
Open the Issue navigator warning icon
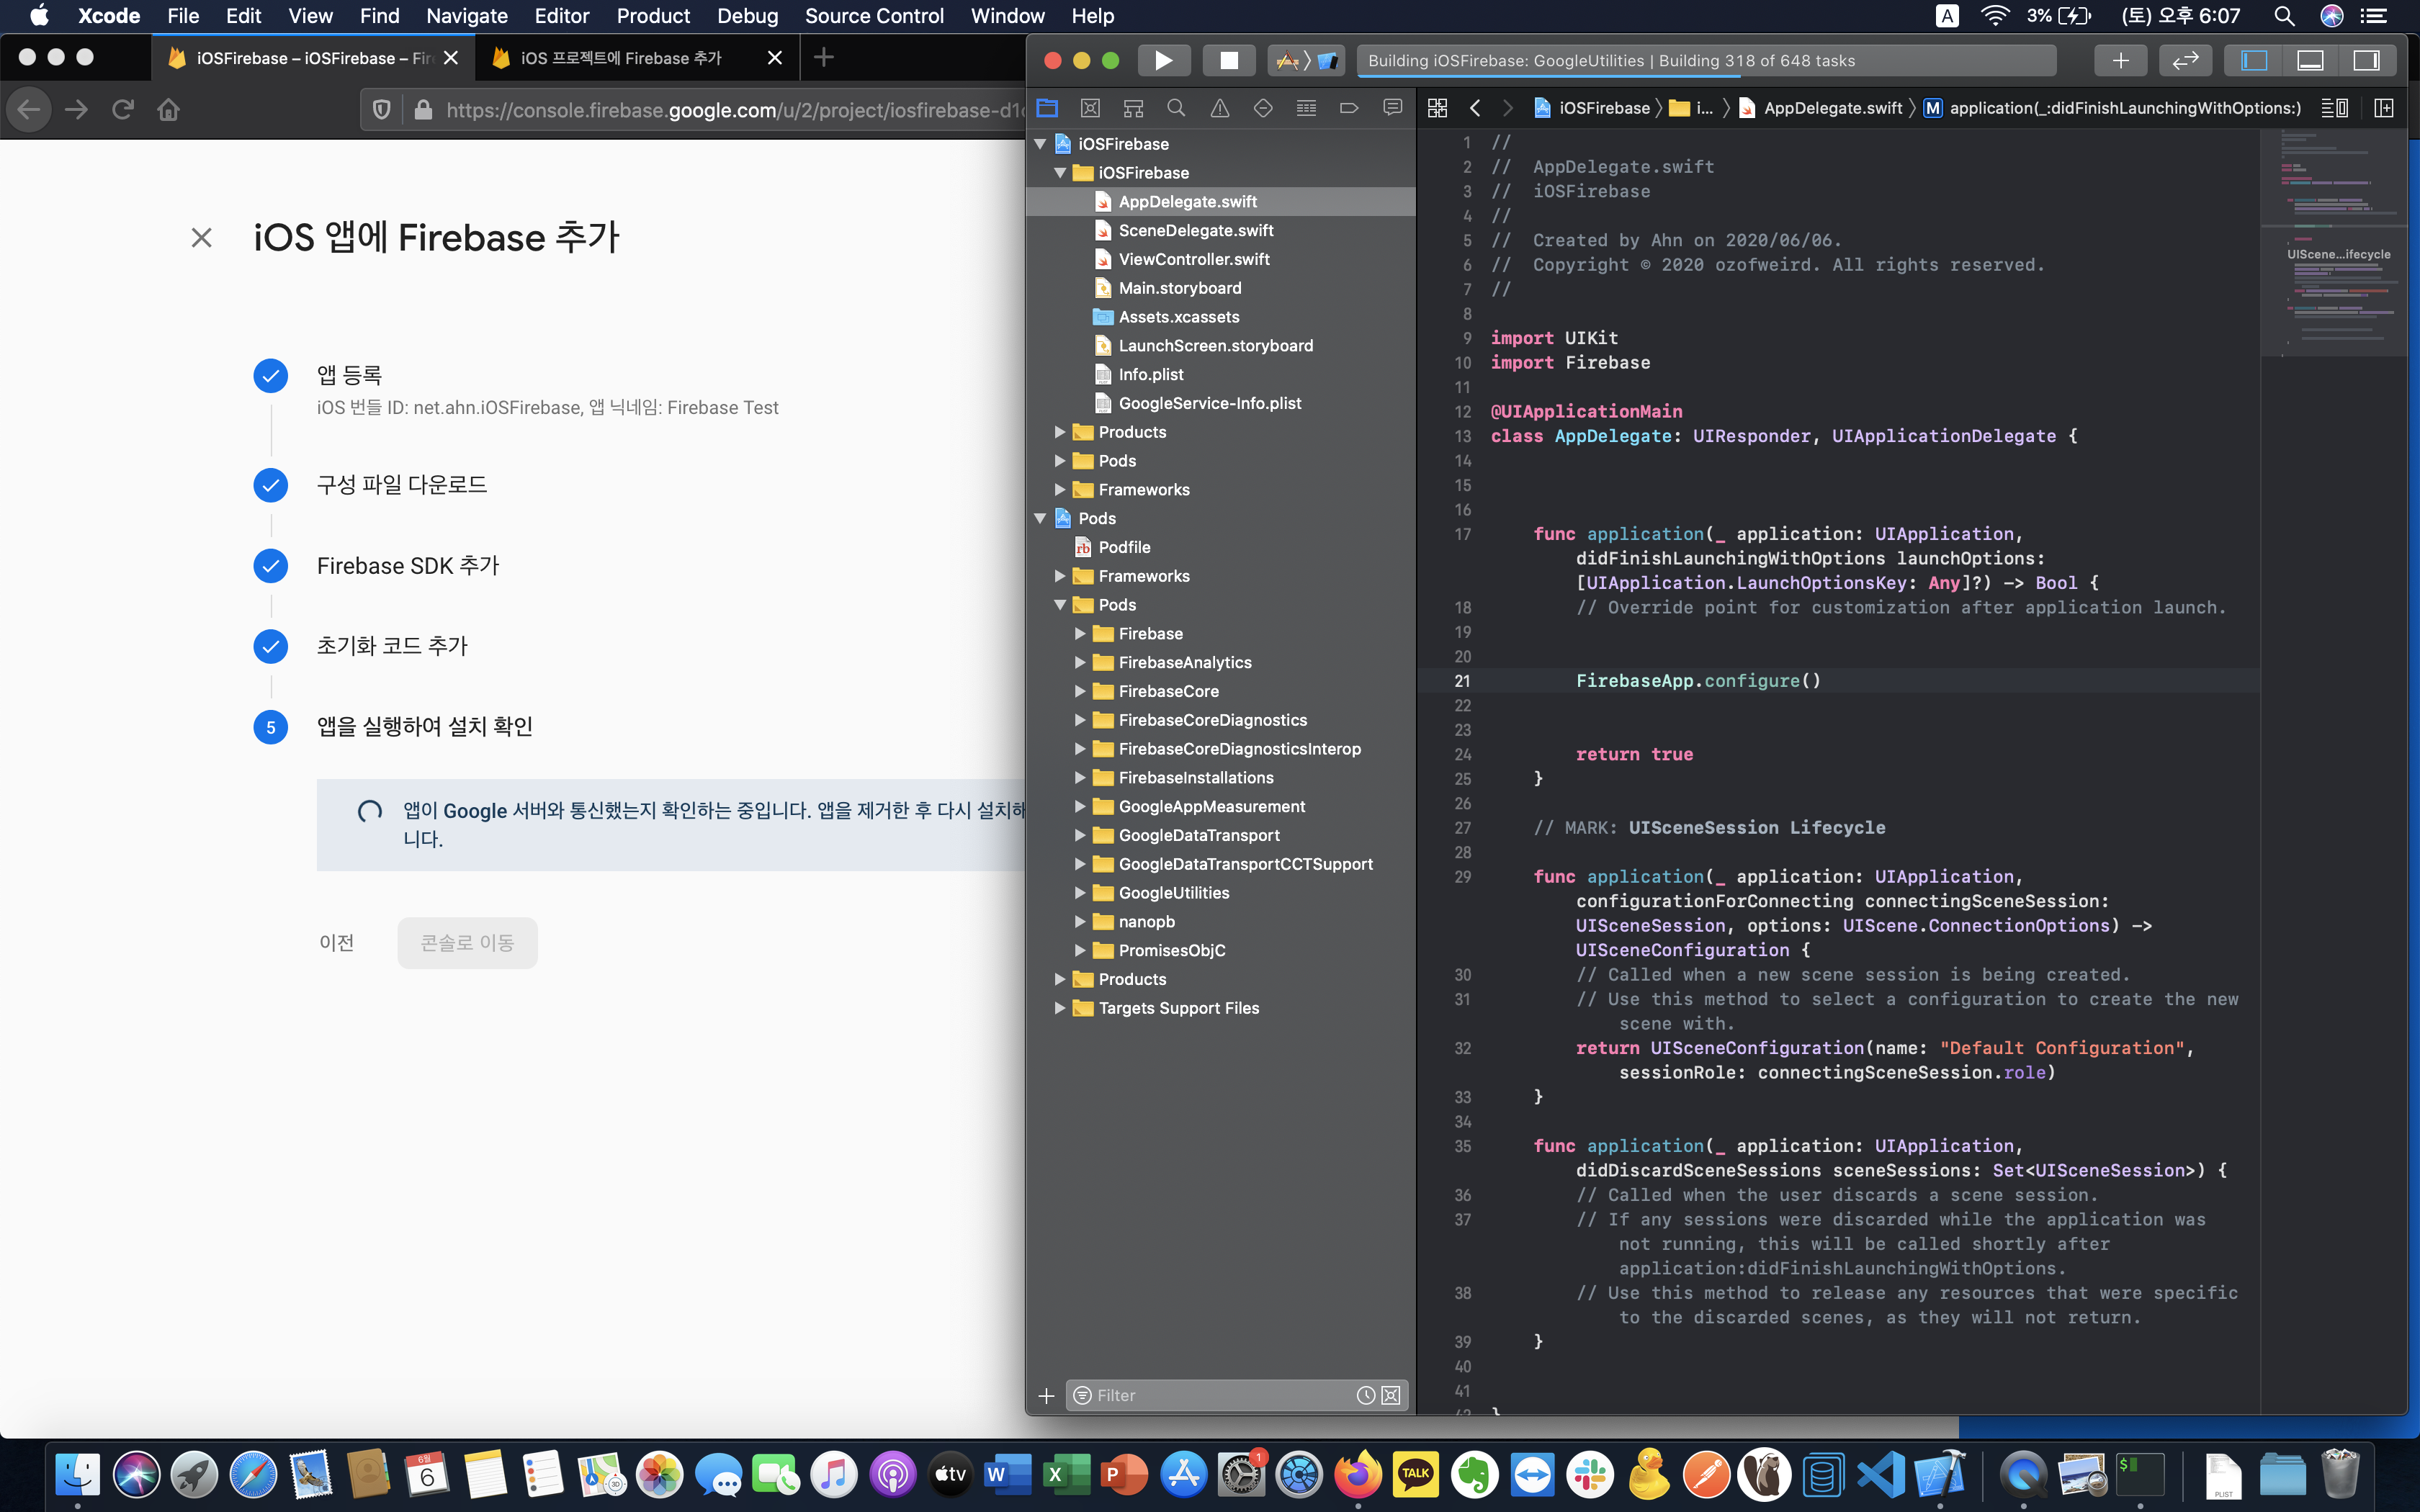pyautogui.click(x=1219, y=108)
